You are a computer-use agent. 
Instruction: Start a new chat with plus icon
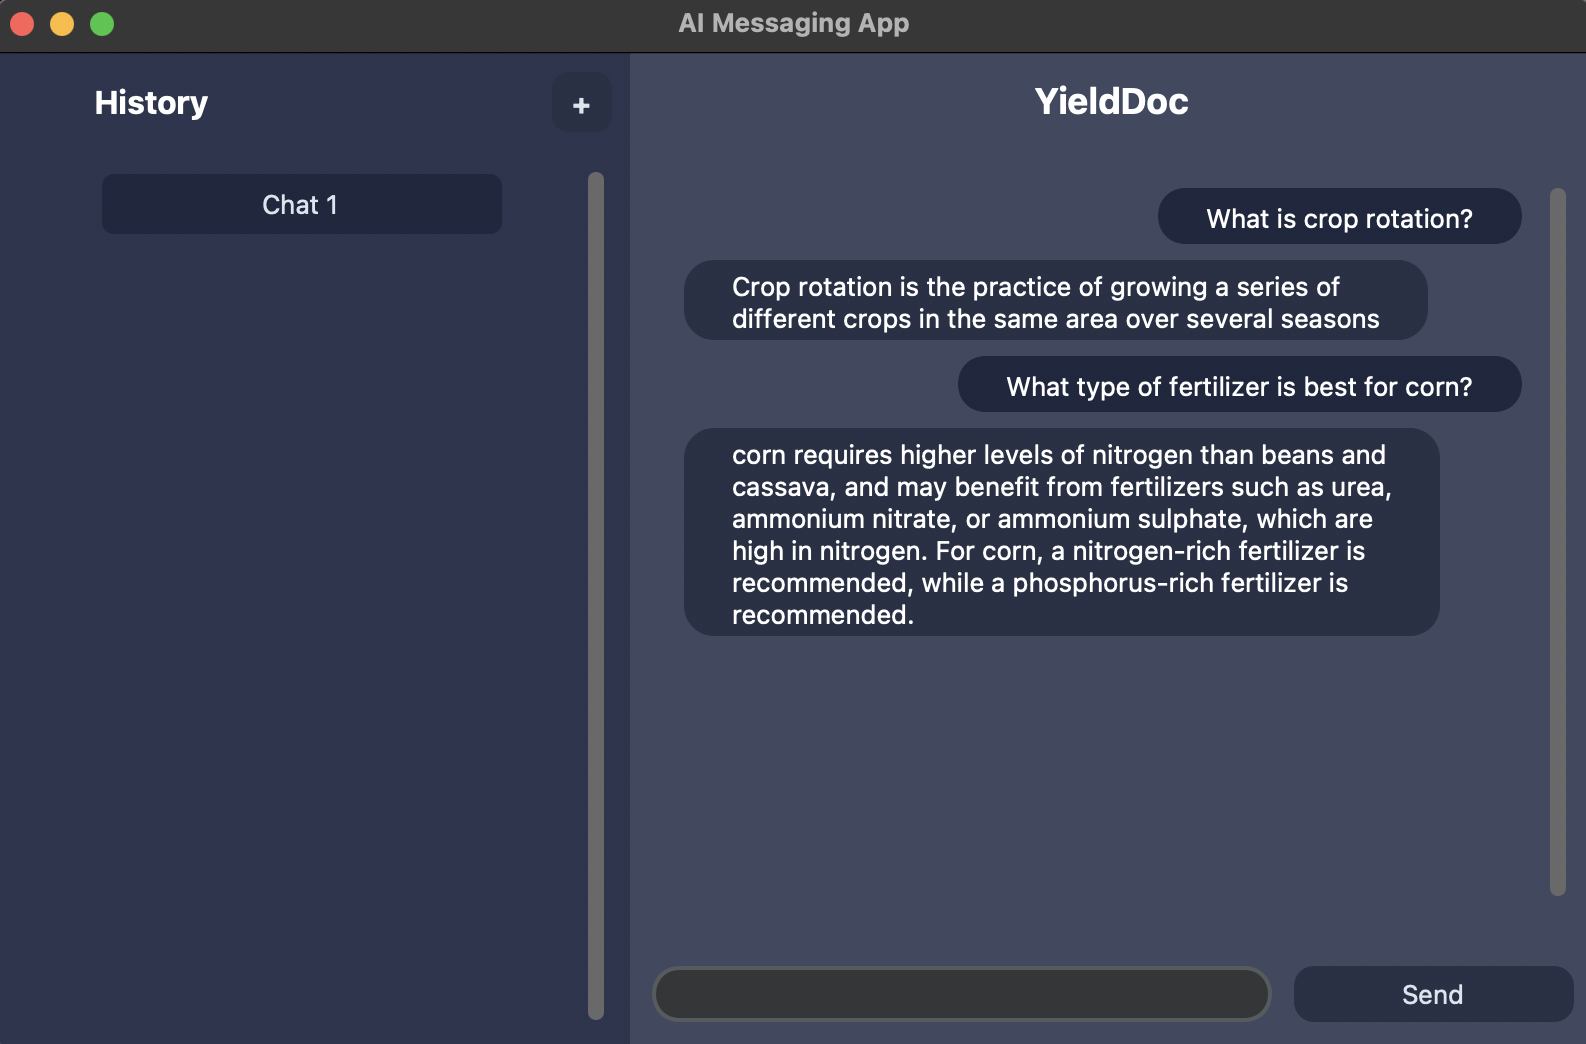pyautogui.click(x=581, y=103)
